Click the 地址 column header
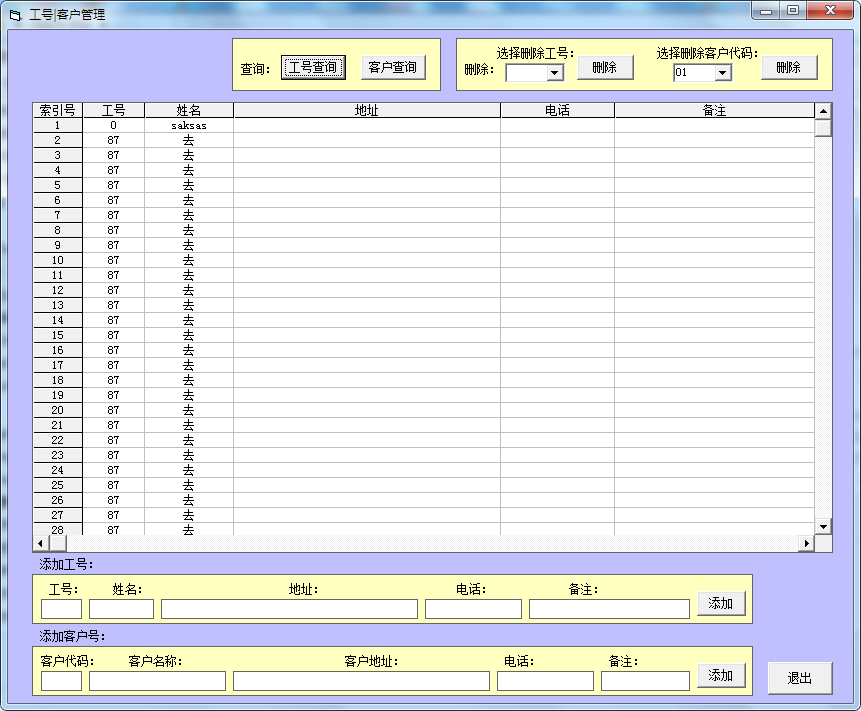 (367, 110)
